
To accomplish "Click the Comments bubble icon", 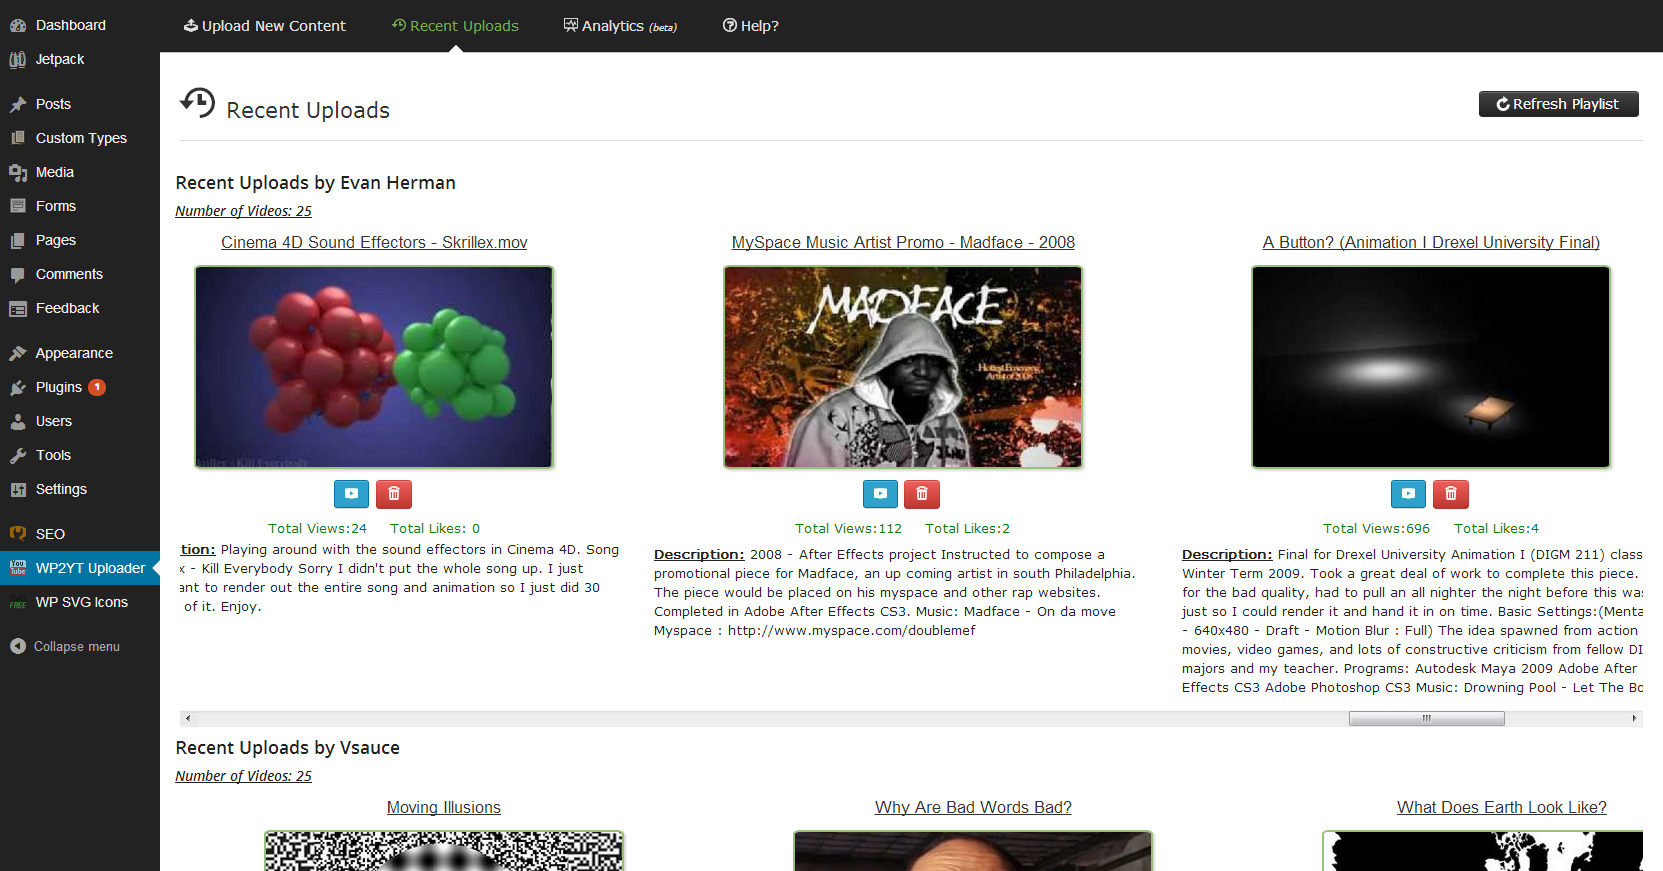I will 18,274.
